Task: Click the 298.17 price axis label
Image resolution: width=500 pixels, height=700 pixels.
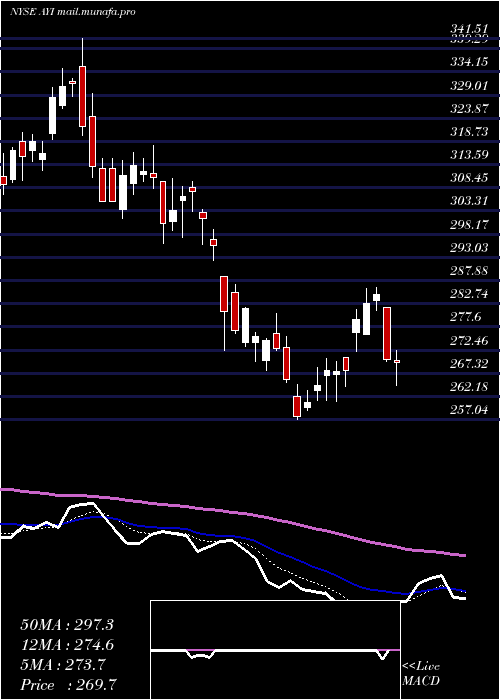Action: coord(468,225)
